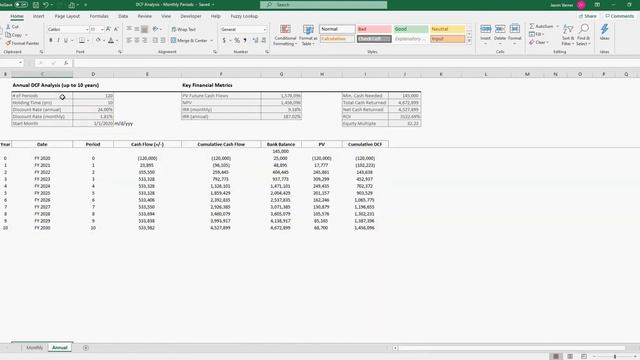This screenshot has width=640, height=360.
Task: Click the Format cells icon
Action: 515,29
